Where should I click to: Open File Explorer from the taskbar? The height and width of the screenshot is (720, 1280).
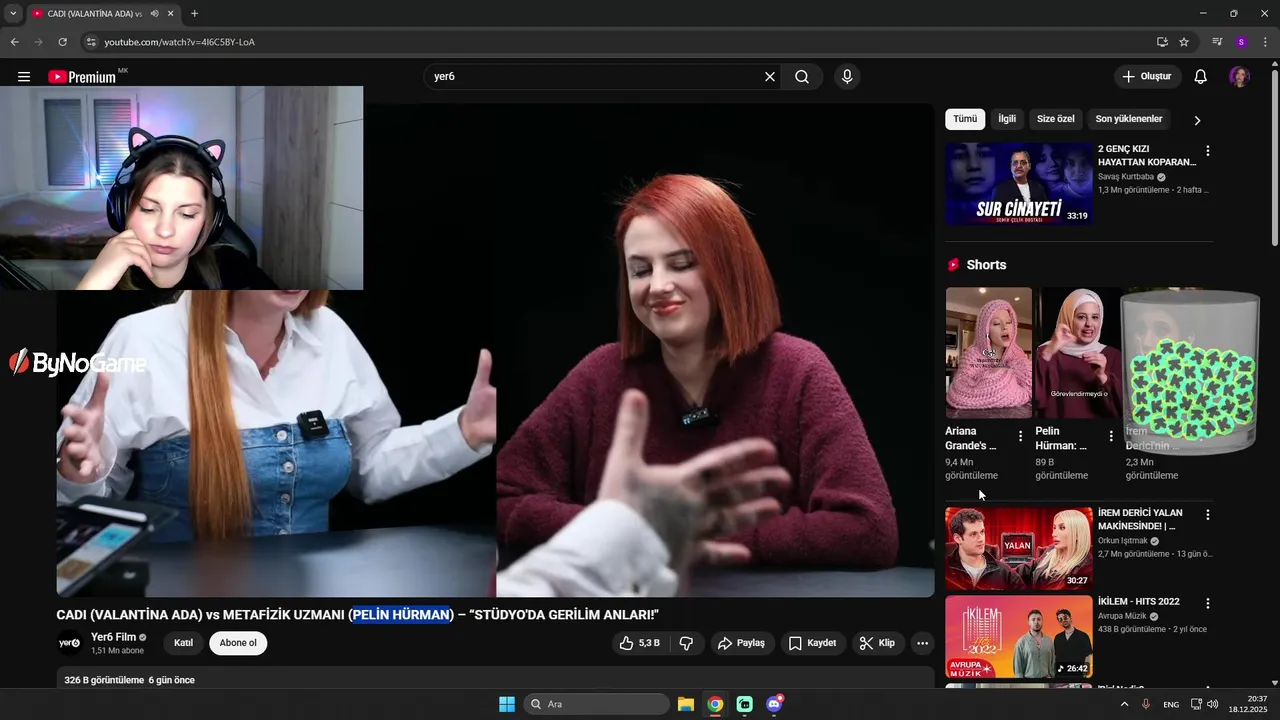(686, 704)
